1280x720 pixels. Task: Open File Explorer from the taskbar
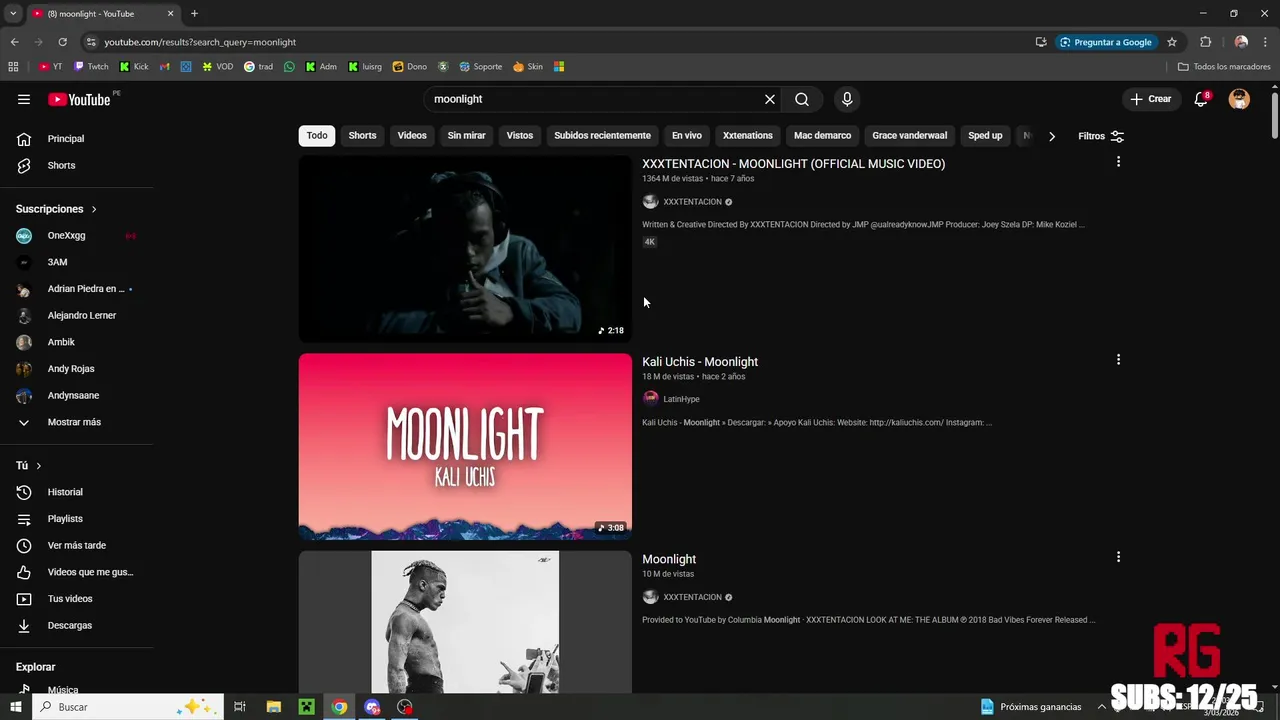tap(273, 707)
